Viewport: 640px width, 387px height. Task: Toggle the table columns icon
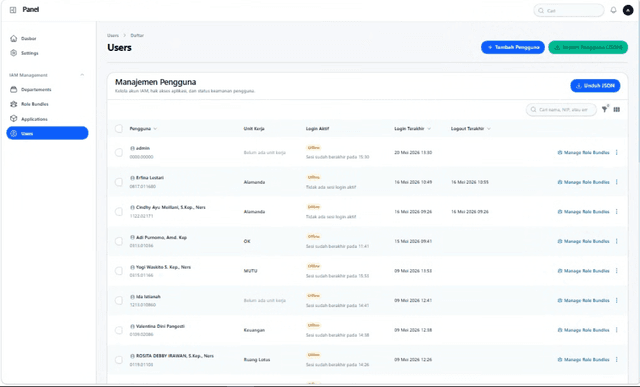click(x=617, y=109)
